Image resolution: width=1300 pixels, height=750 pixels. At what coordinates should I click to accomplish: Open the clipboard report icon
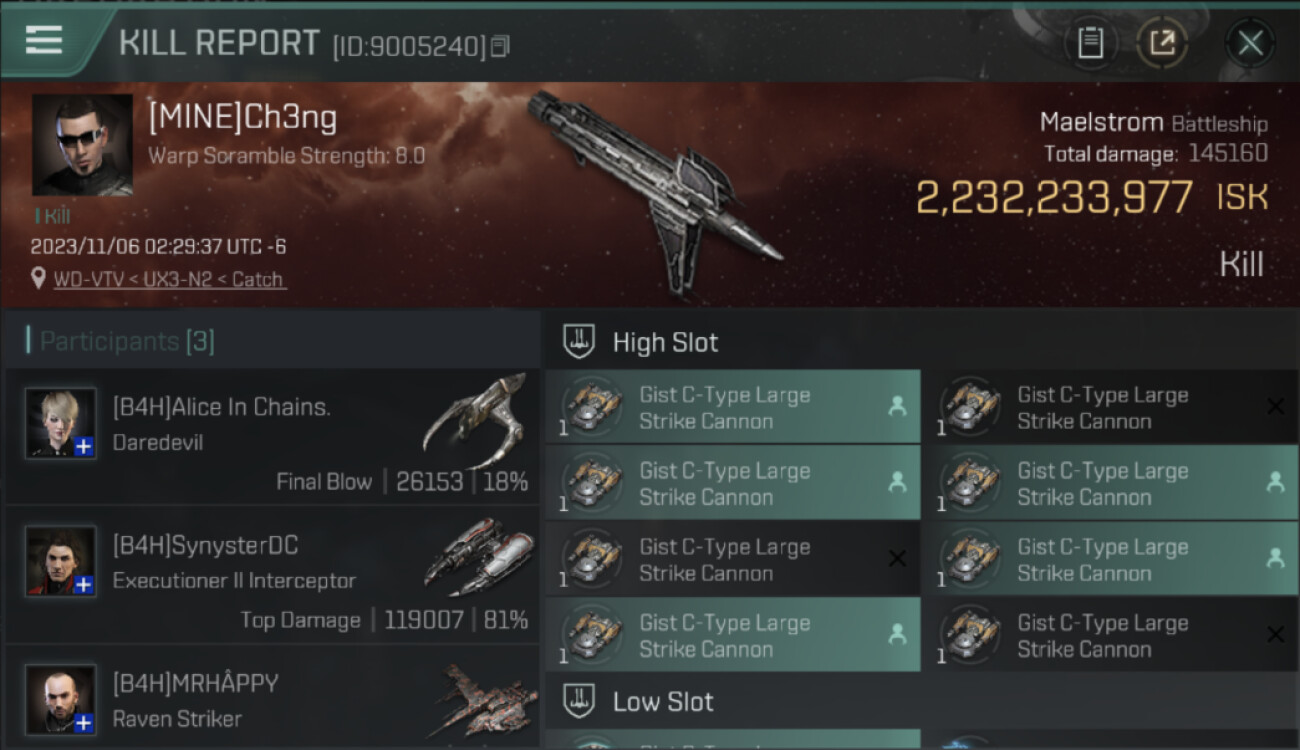pyautogui.click(x=1090, y=43)
